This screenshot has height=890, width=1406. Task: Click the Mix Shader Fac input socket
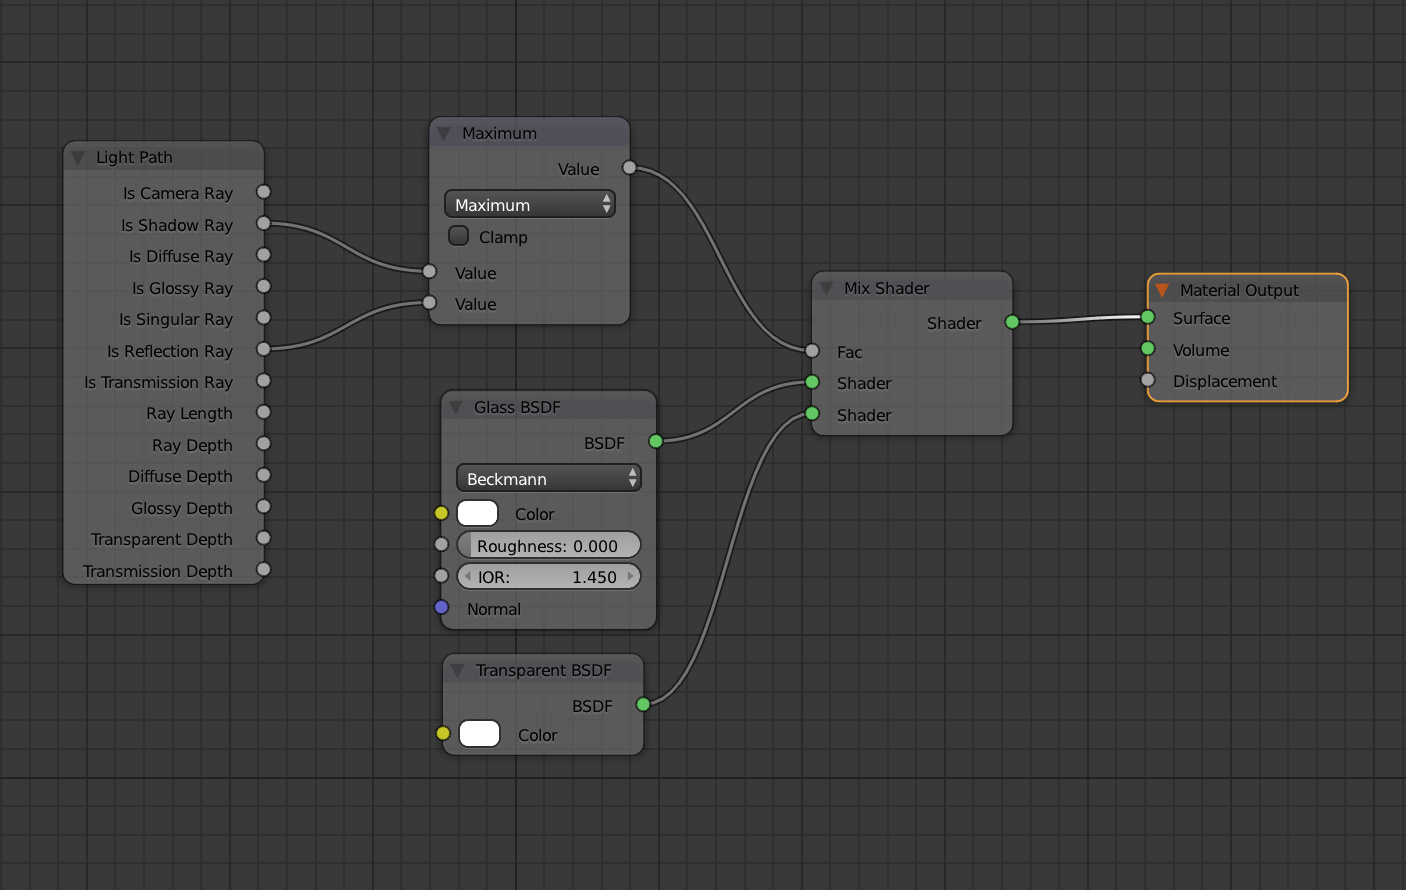coord(812,351)
